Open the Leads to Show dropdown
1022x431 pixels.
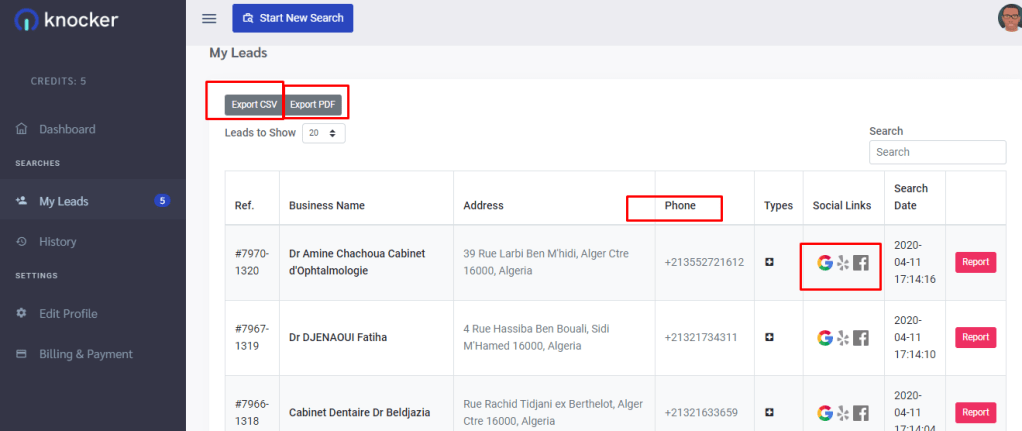323,133
